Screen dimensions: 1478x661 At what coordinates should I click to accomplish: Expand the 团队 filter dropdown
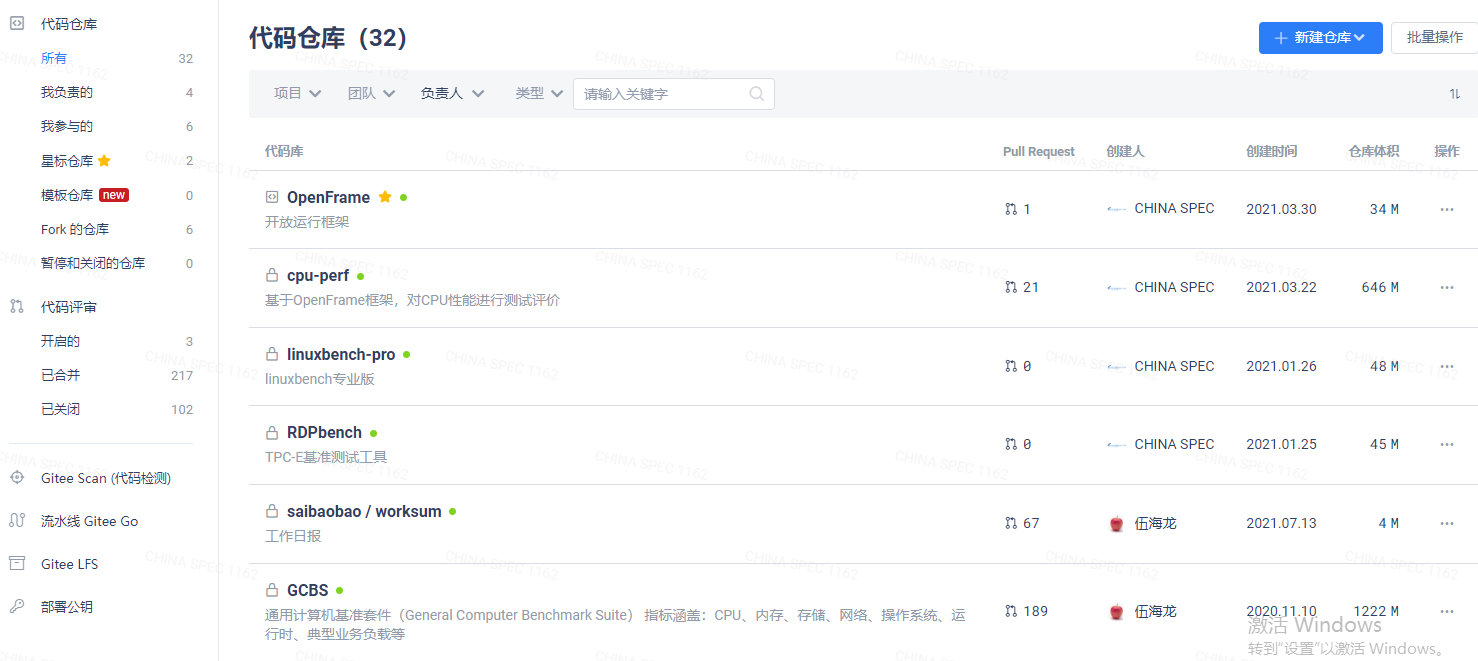click(x=371, y=93)
